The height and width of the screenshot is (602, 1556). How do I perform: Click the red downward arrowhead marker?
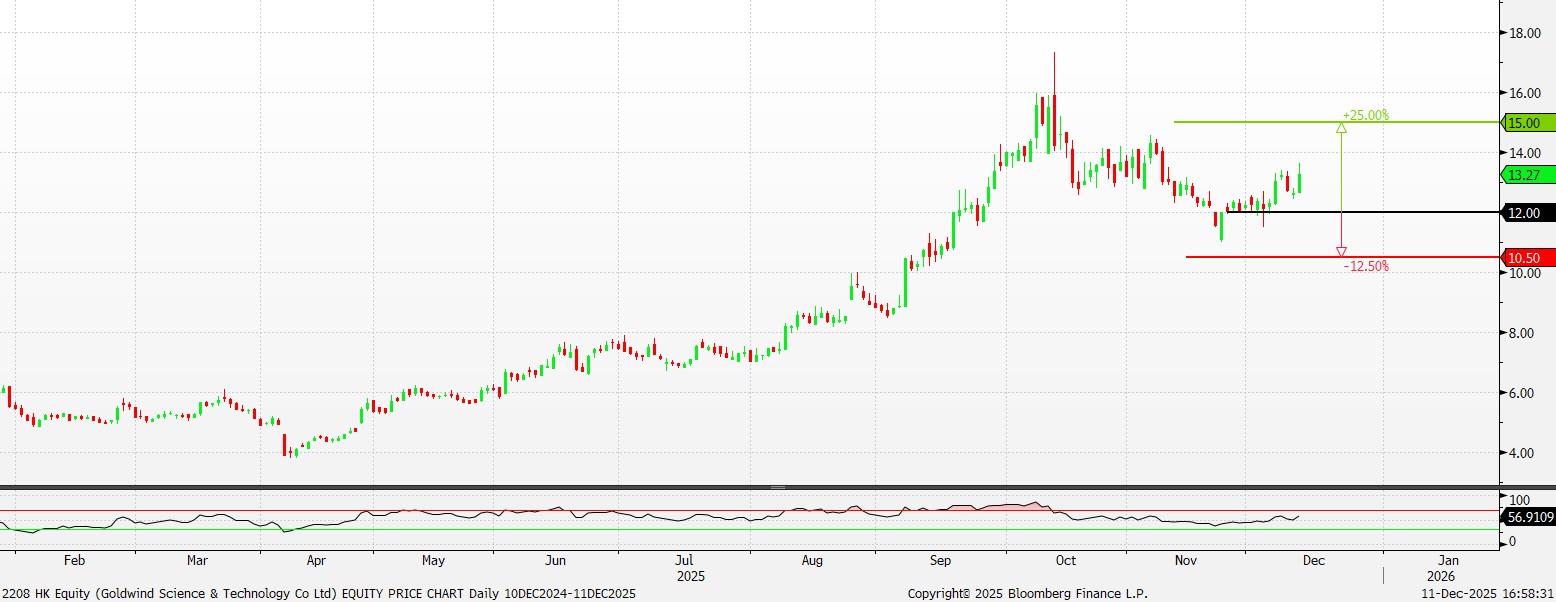[1341, 252]
